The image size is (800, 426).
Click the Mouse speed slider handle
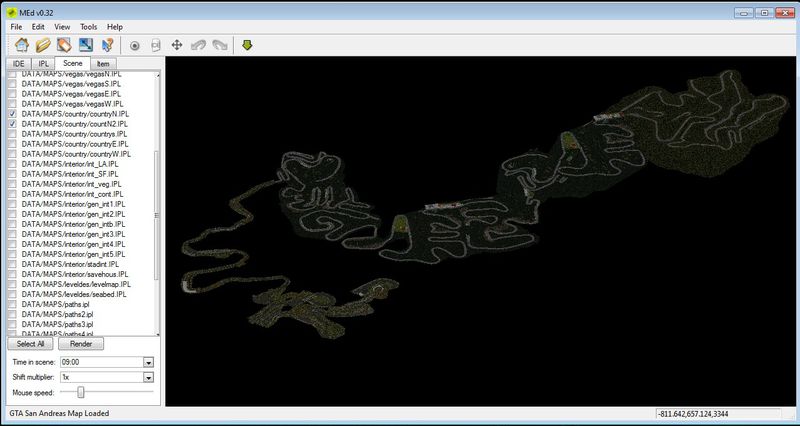[81, 392]
